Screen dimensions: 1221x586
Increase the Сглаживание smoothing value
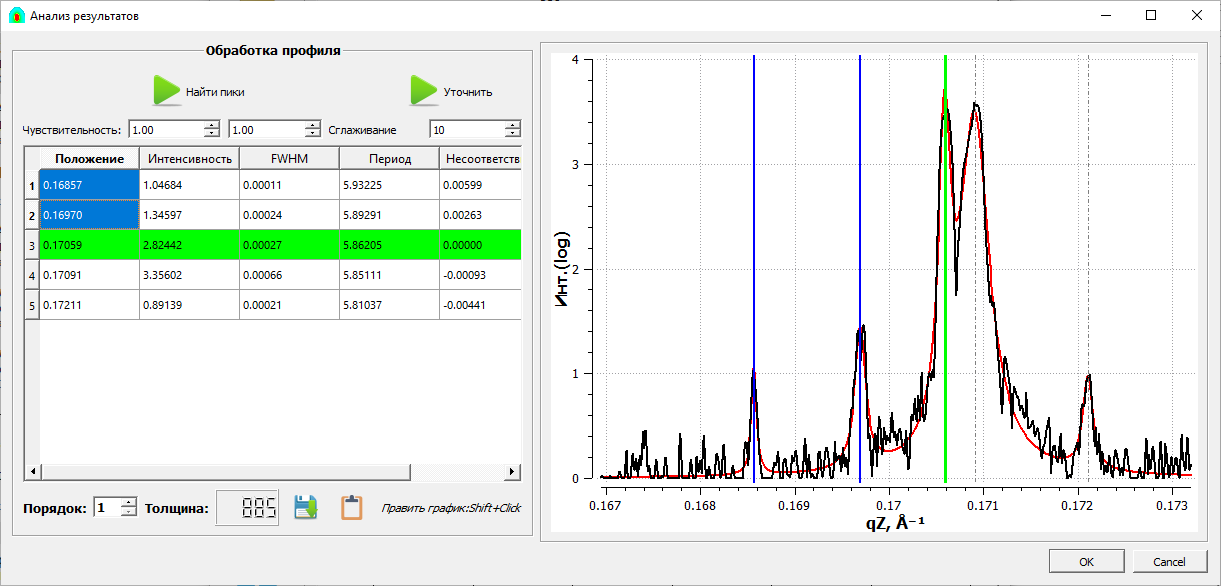(512, 125)
